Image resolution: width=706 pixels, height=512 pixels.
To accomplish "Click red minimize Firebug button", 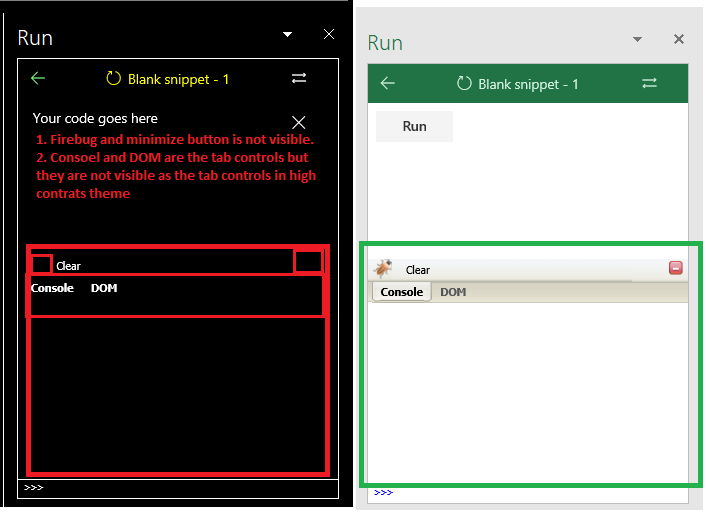I will tap(675, 268).
